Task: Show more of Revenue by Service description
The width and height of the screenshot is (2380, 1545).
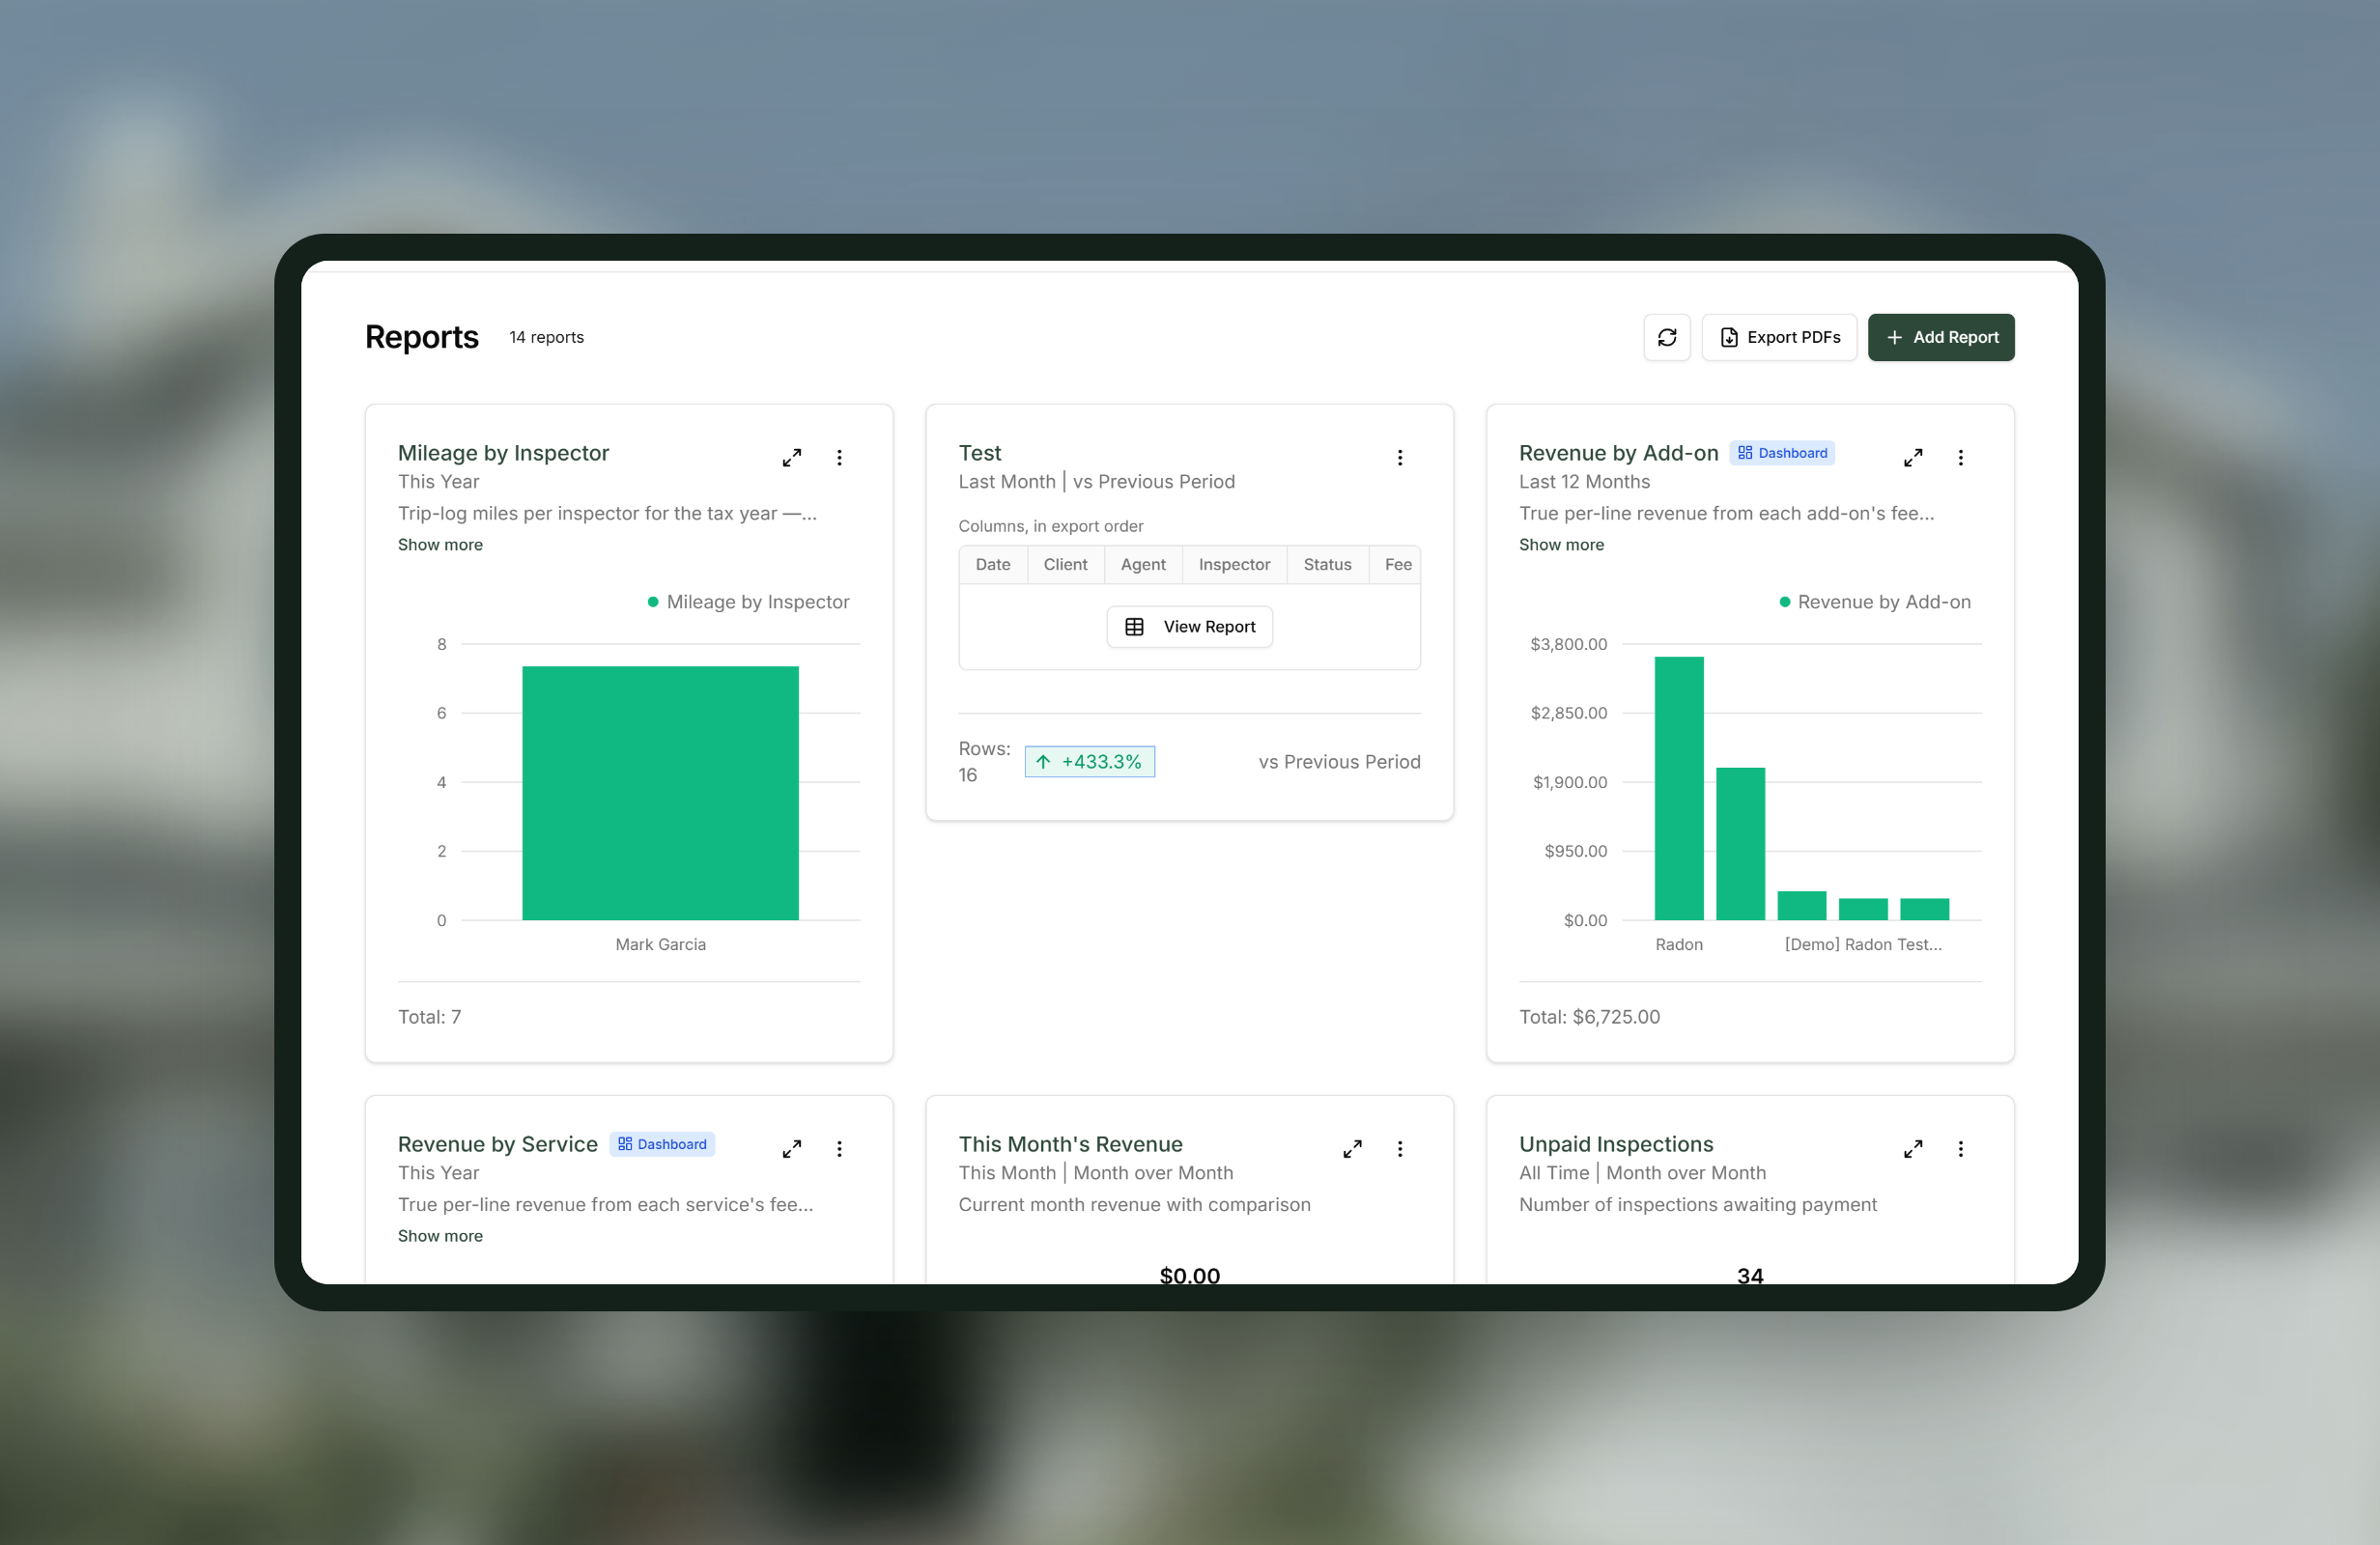Action: (440, 1235)
